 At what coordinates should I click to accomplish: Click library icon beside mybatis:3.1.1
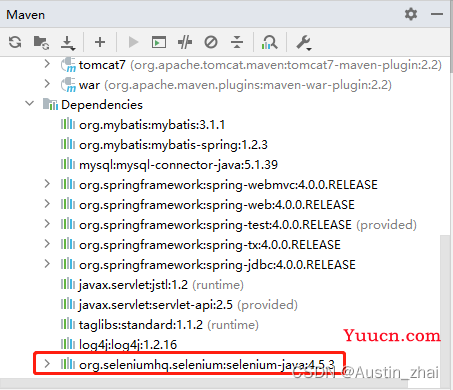coord(68,124)
